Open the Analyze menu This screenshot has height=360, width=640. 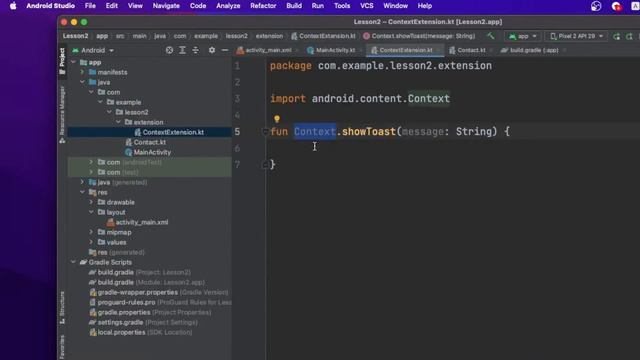pos(228,6)
